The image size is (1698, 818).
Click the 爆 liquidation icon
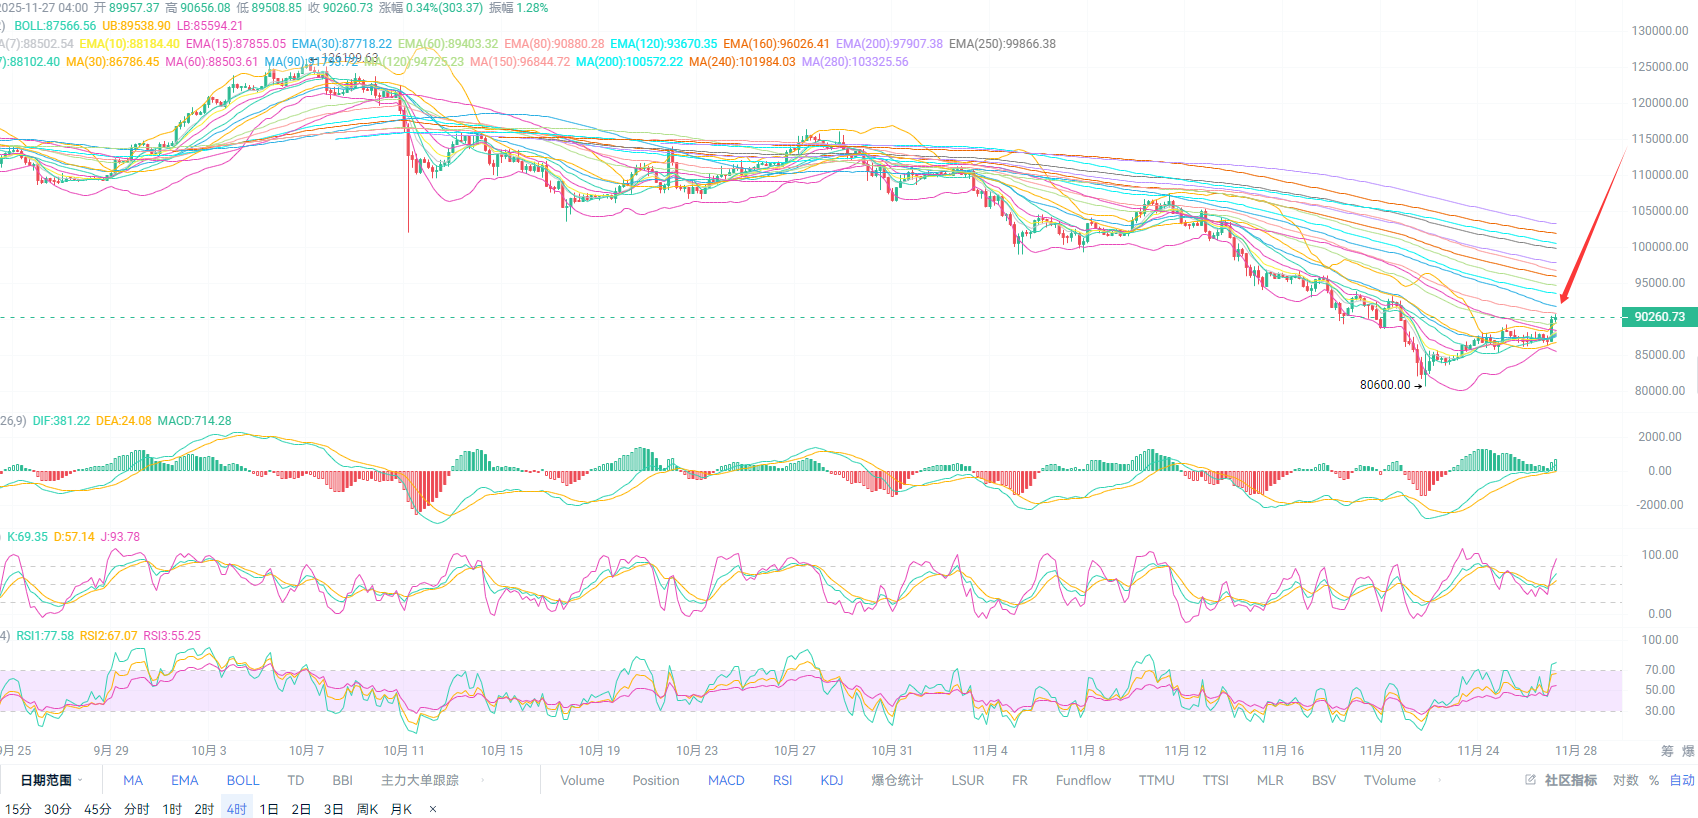(1688, 751)
